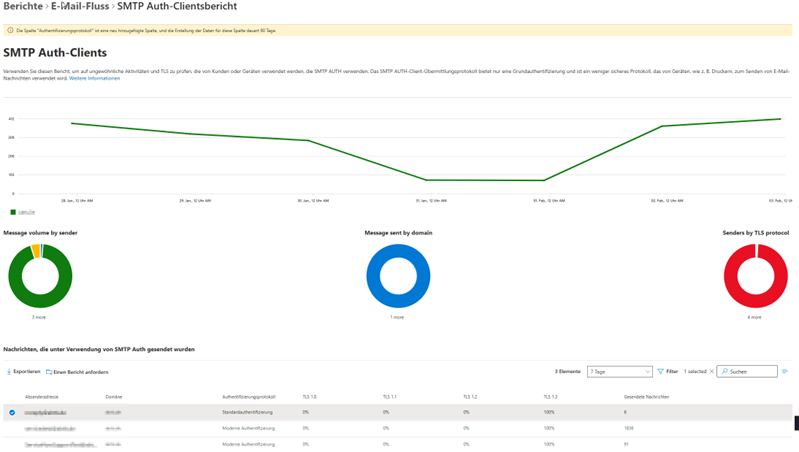Expand 3 more under sender donut
Viewport: 799px width, 452px height.
39,317
